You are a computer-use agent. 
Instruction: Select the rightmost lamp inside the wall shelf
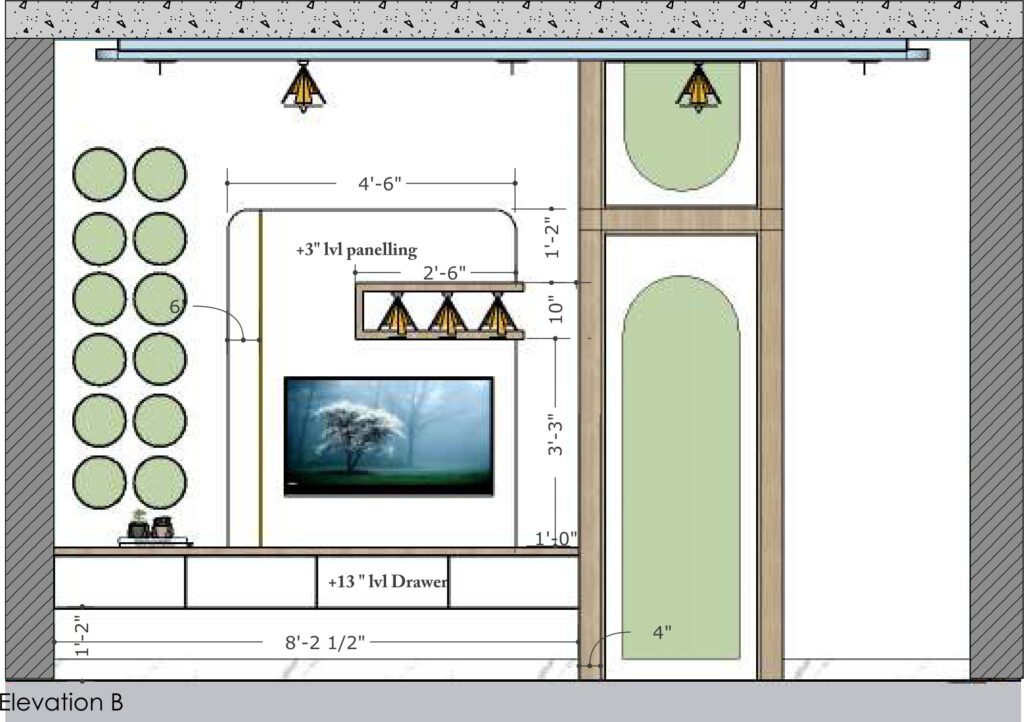[x=496, y=315]
